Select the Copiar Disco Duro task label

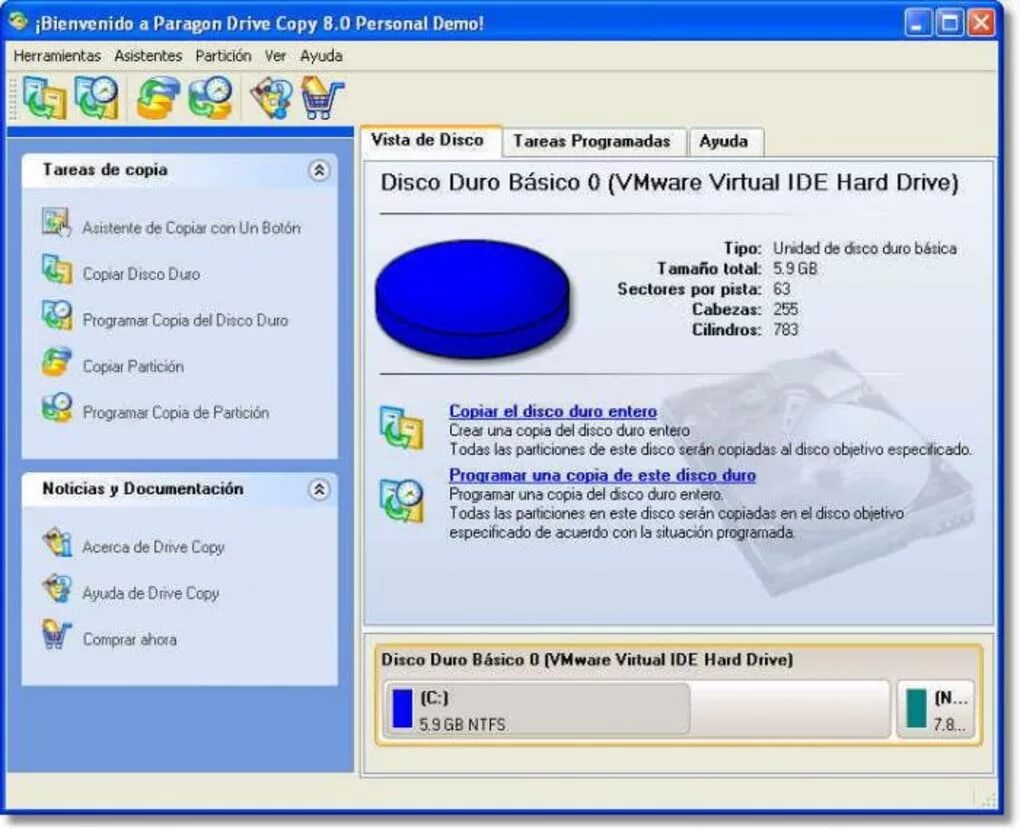(141, 274)
